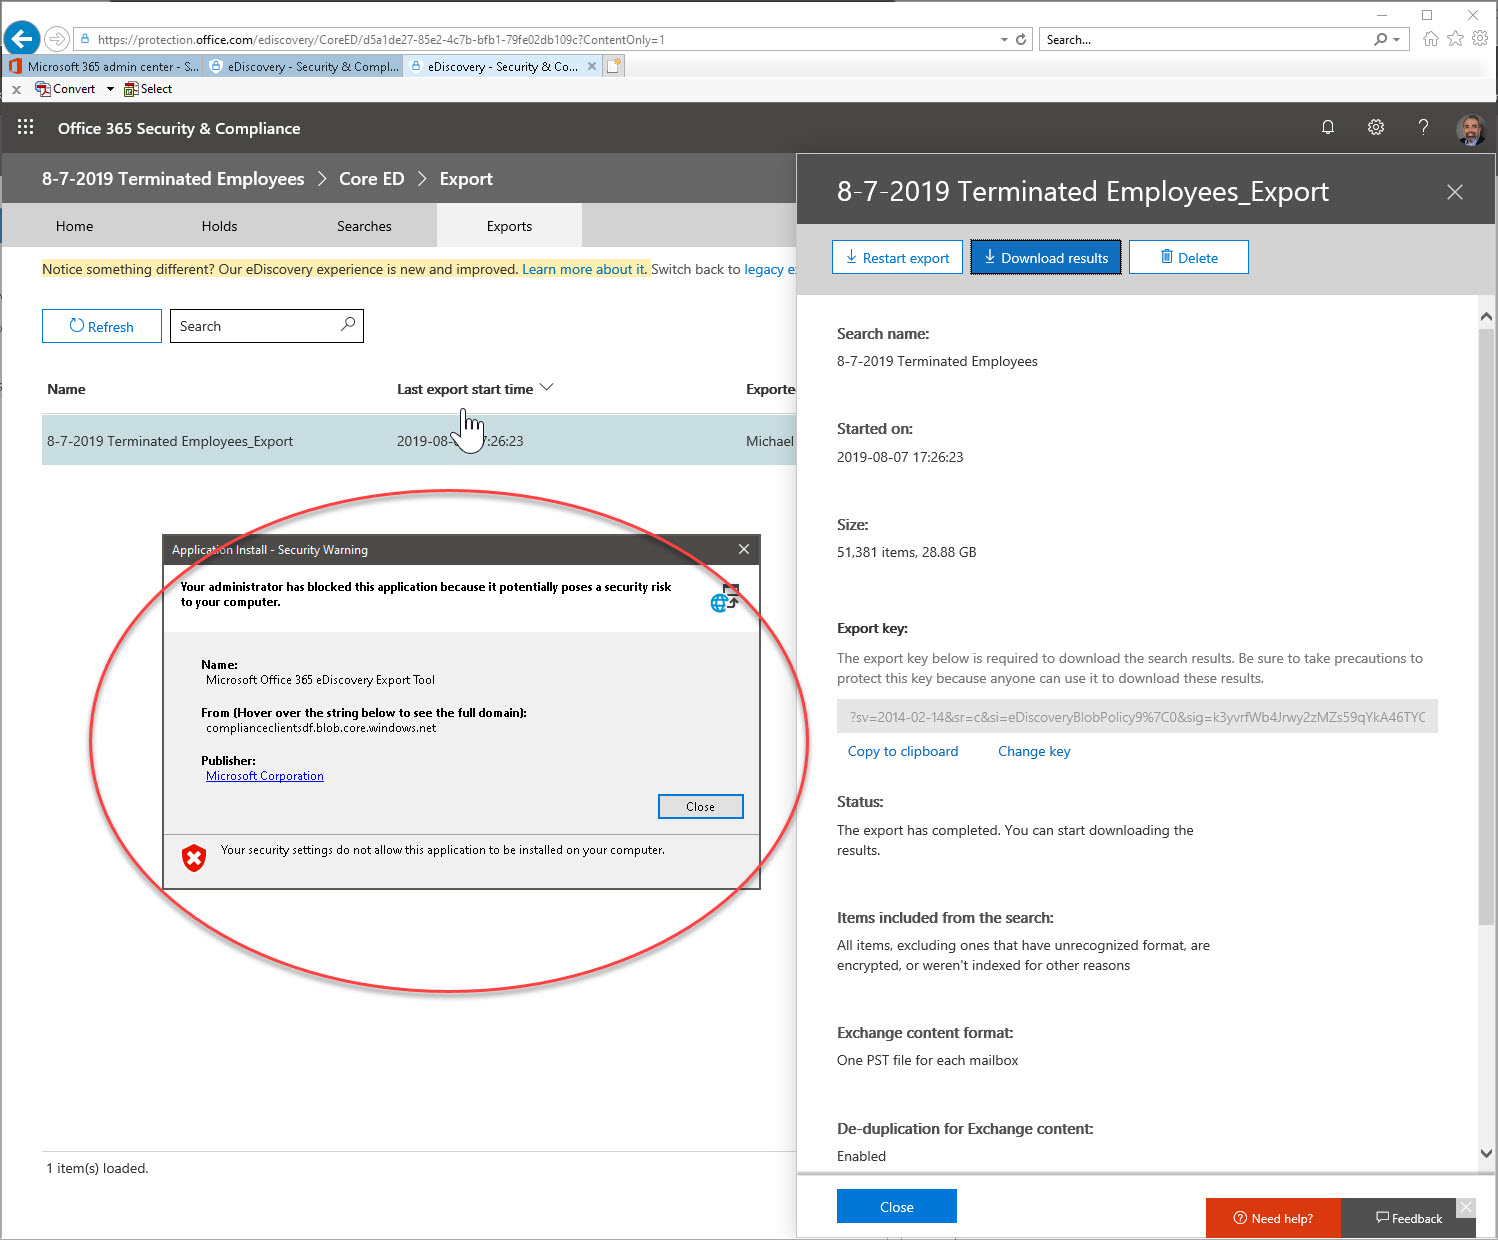
Task: Click the export key text field
Action: click(1137, 716)
